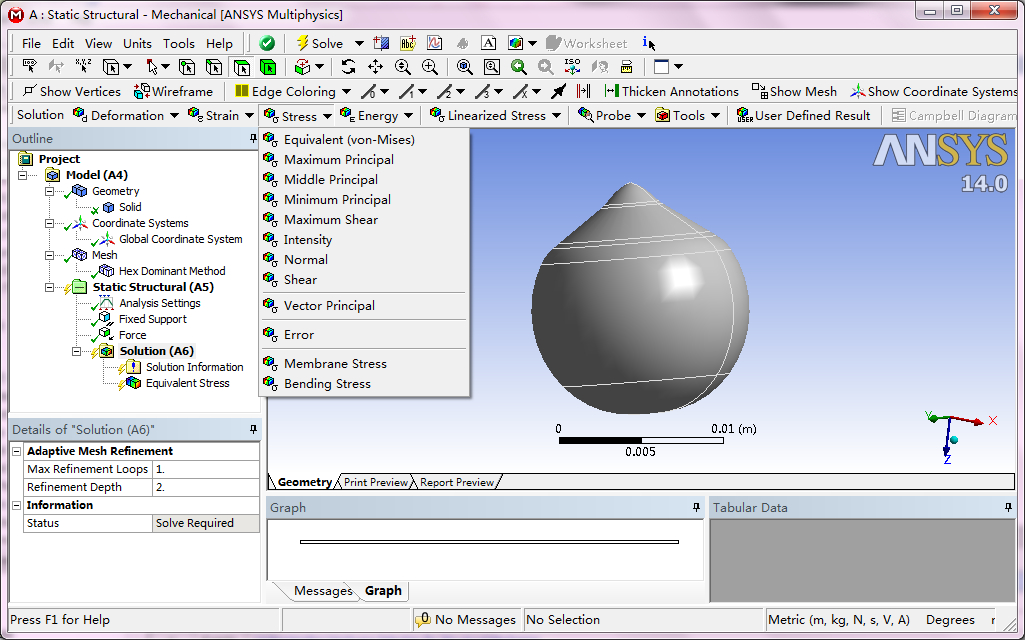Toggle Wireframe display

click(173, 92)
